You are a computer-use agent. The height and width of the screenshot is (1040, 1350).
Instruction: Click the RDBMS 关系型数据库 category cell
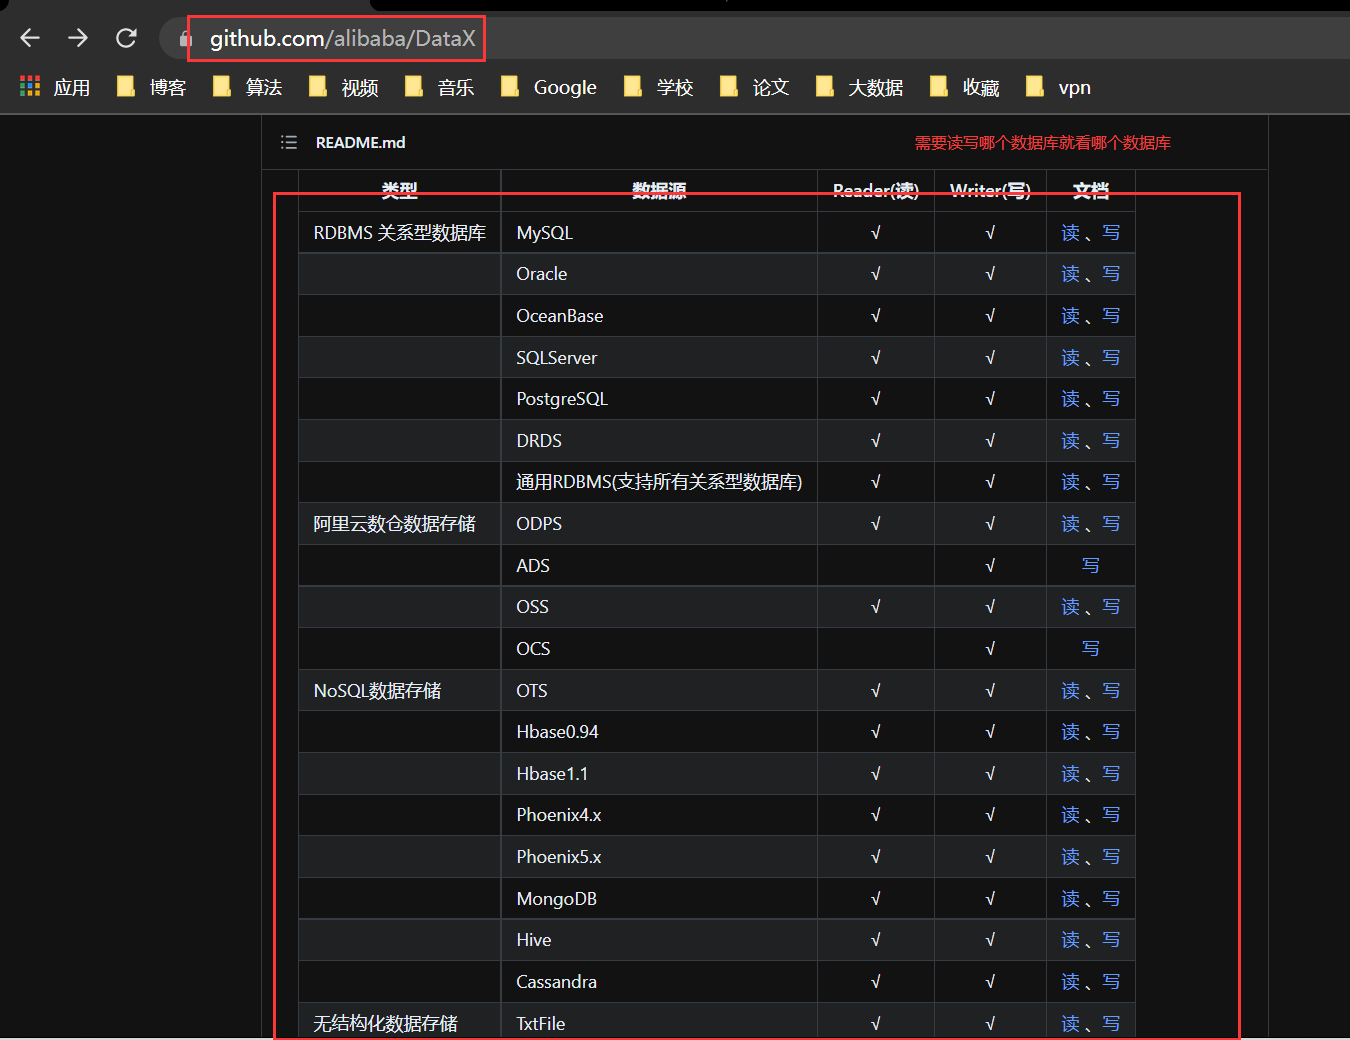coord(400,233)
